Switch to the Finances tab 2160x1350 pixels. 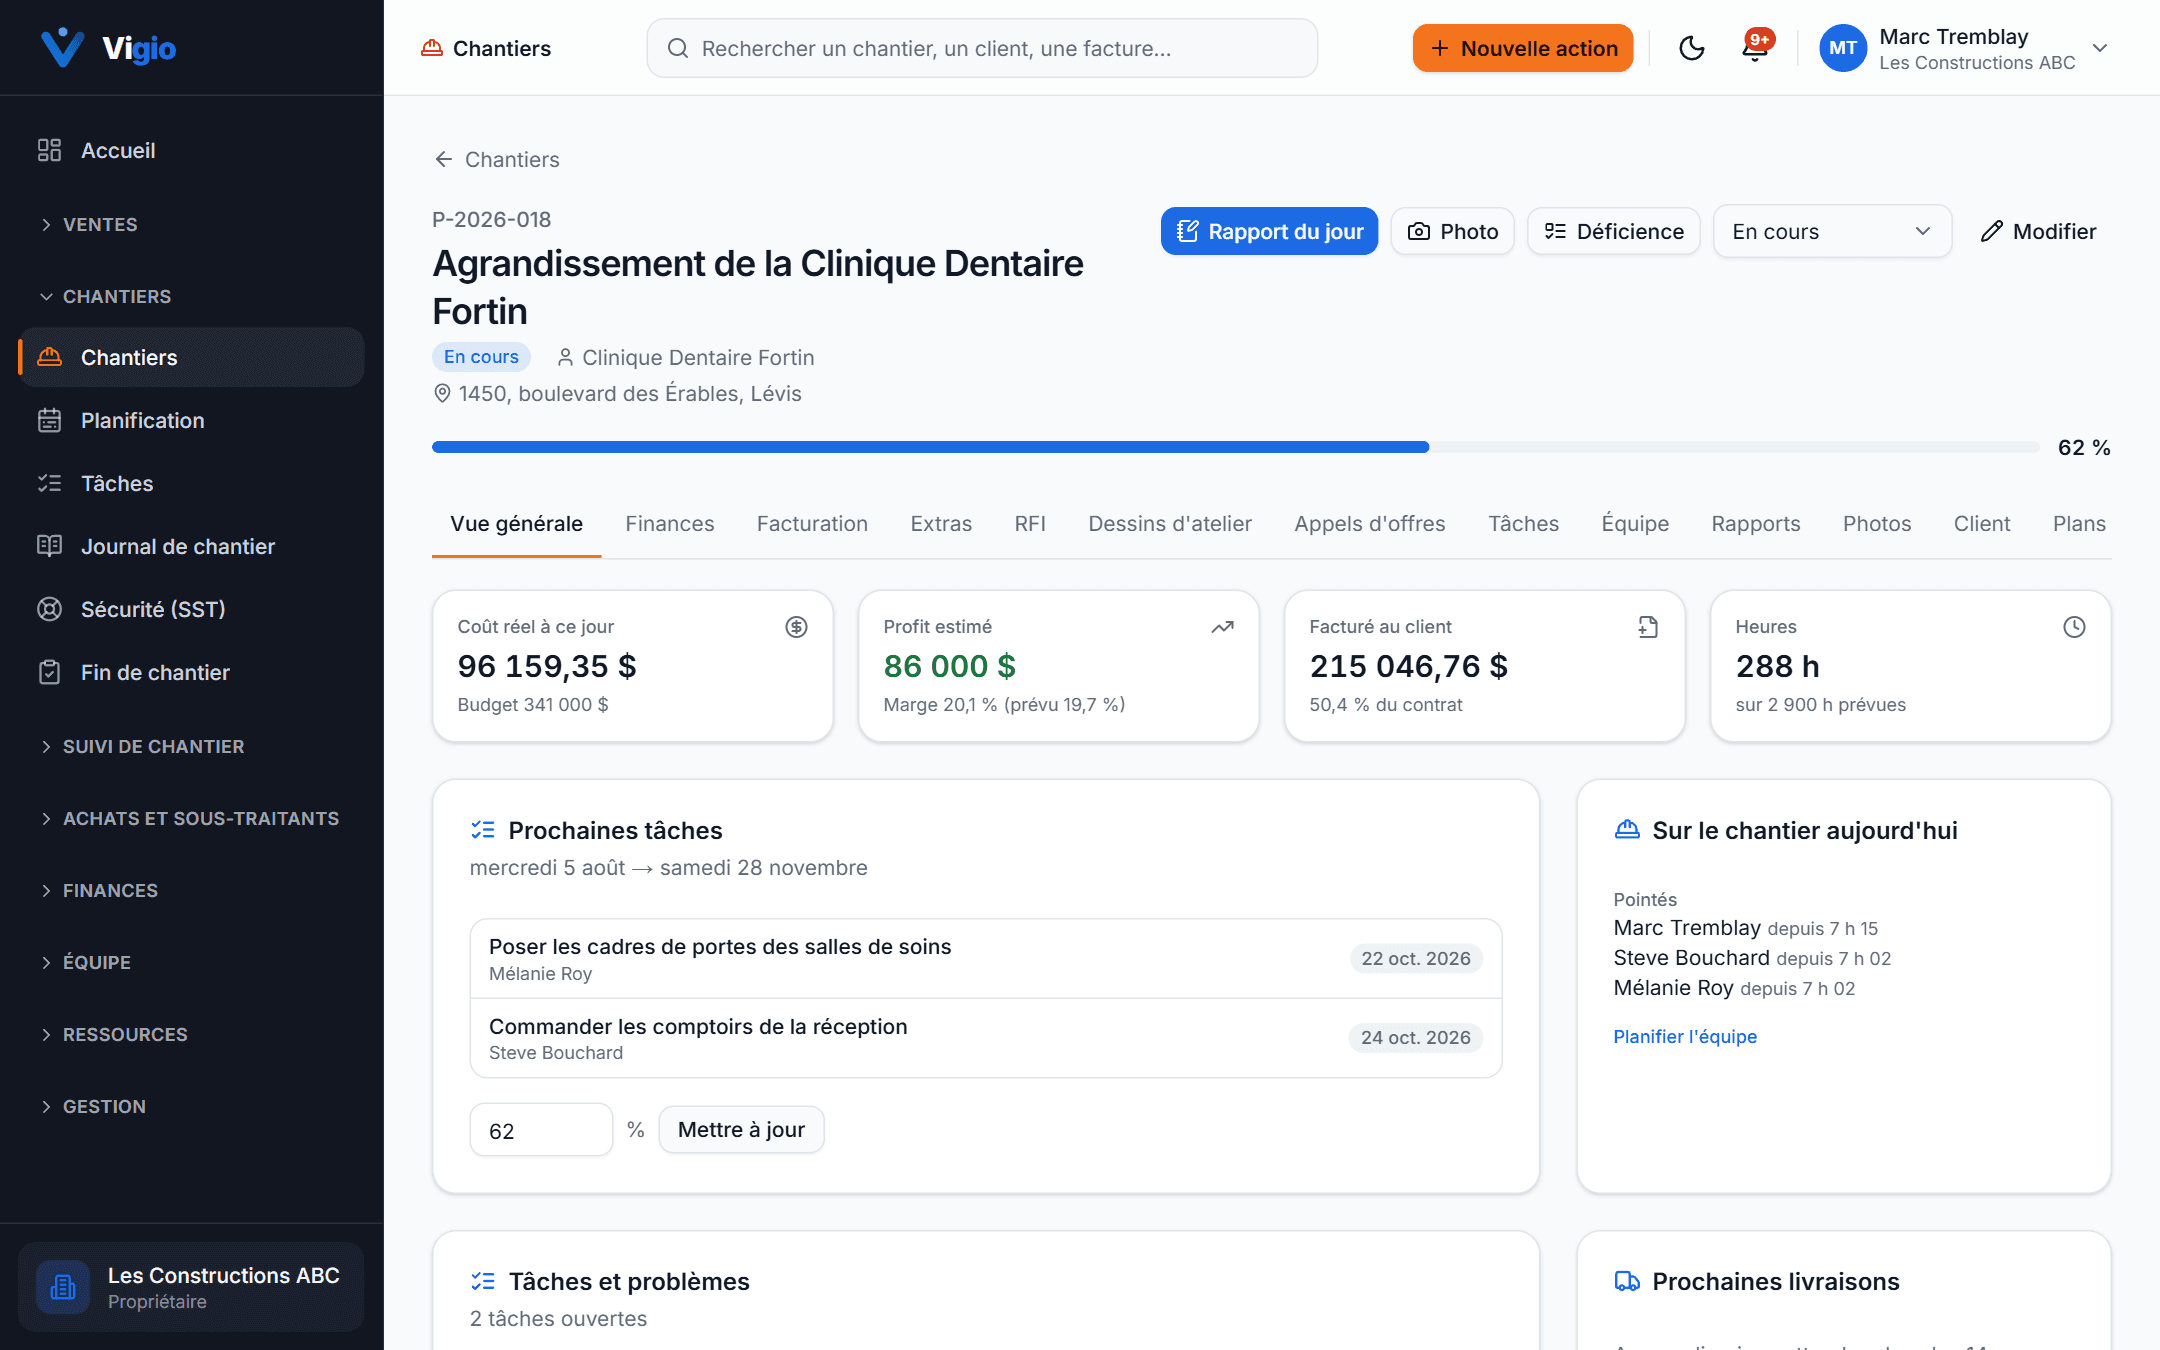pos(669,523)
